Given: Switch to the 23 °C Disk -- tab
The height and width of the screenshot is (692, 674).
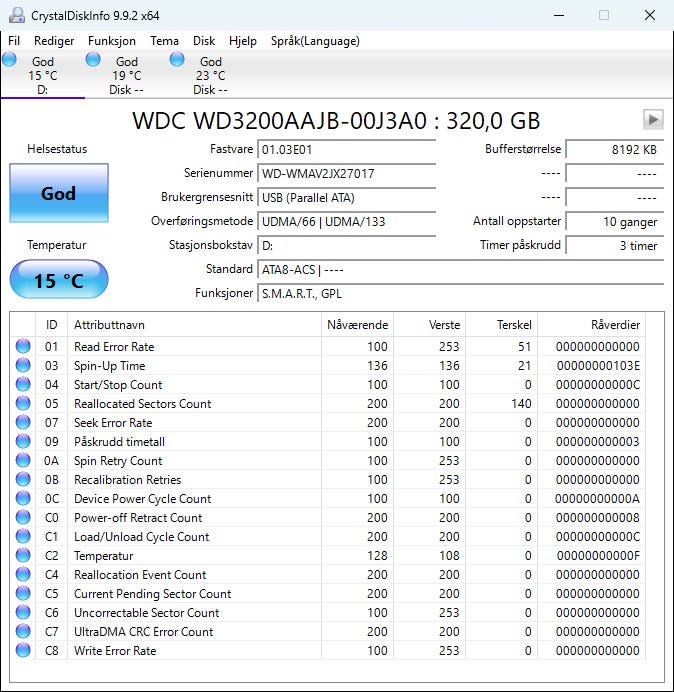Looking at the screenshot, I should click(211, 75).
